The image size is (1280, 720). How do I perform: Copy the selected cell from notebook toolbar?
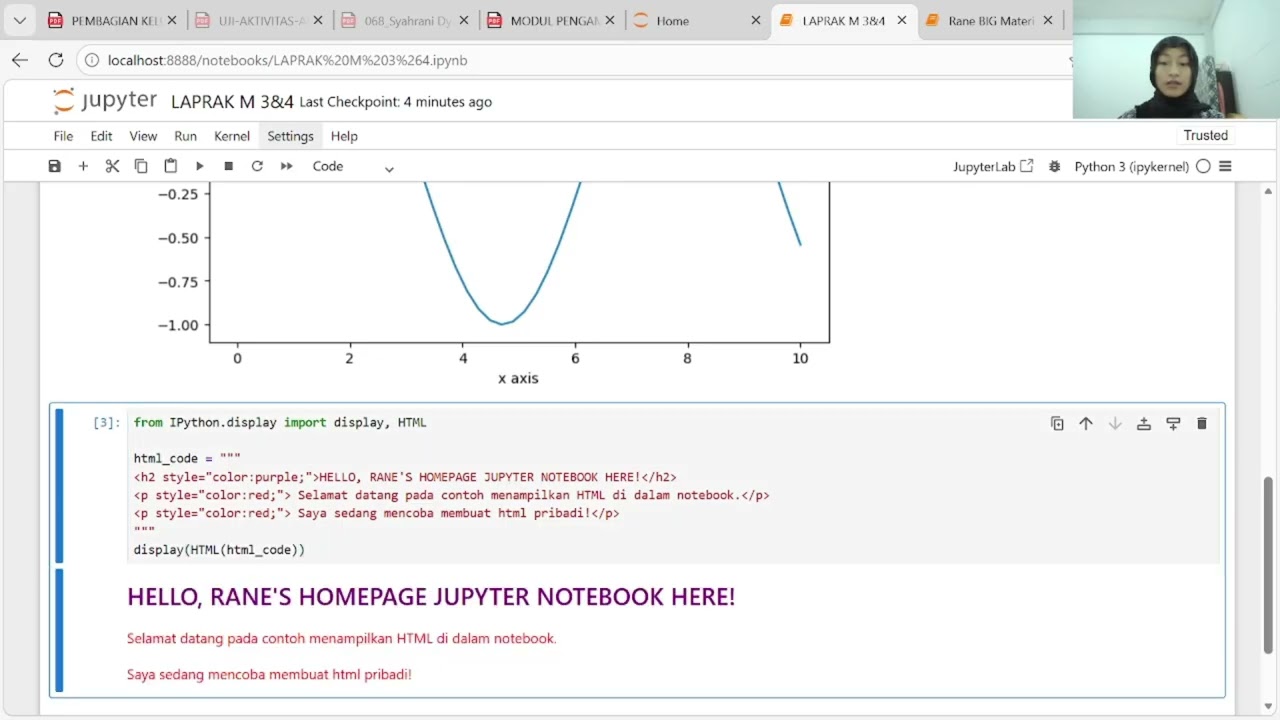pyautogui.click(x=141, y=166)
